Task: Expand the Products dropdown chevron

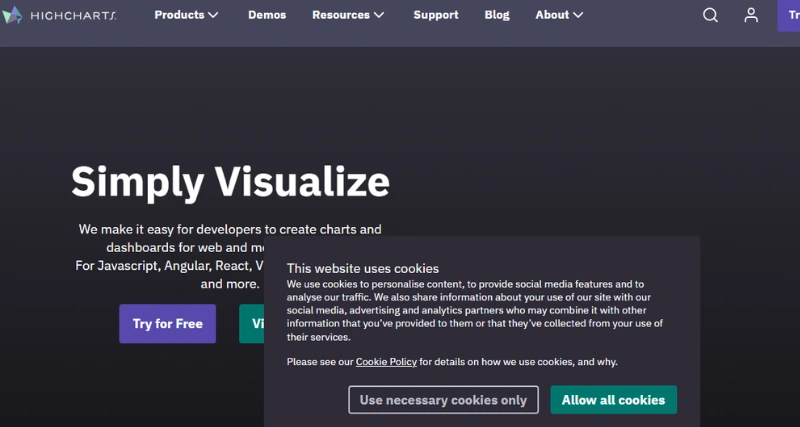Action: pos(213,15)
